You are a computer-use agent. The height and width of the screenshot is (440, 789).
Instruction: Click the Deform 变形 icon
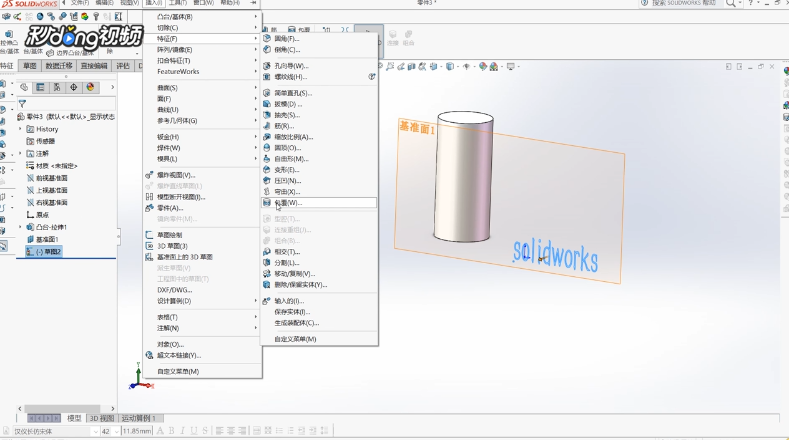click(x=267, y=170)
